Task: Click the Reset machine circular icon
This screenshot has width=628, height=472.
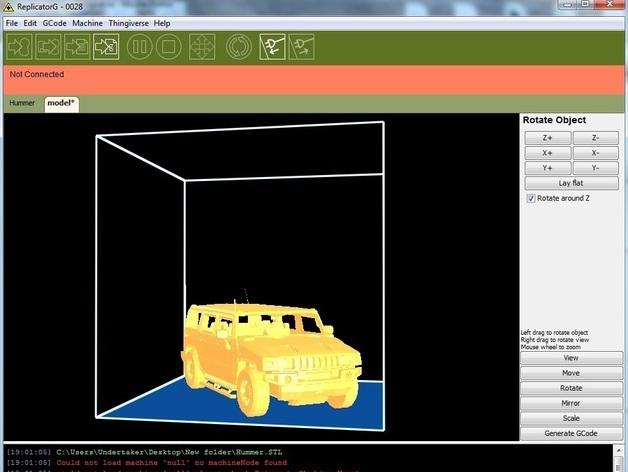Action: [239, 47]
